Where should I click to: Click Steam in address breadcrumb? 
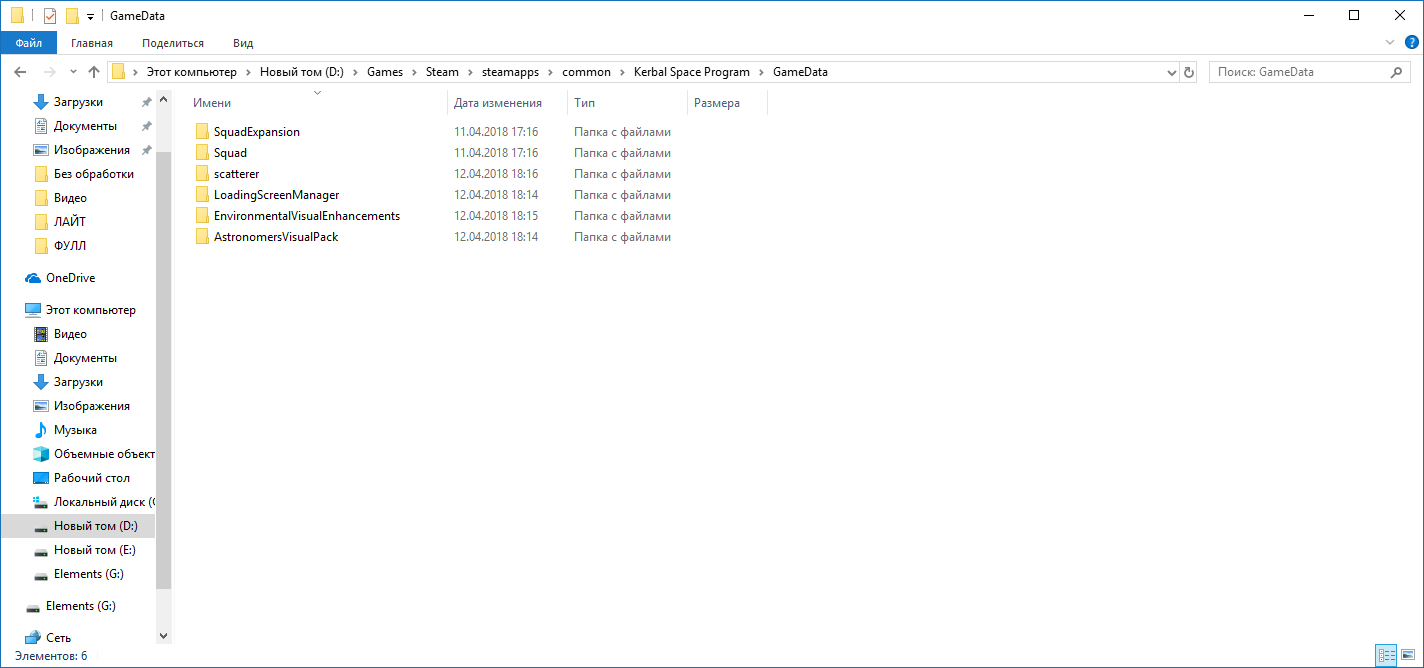click(442, 72)
